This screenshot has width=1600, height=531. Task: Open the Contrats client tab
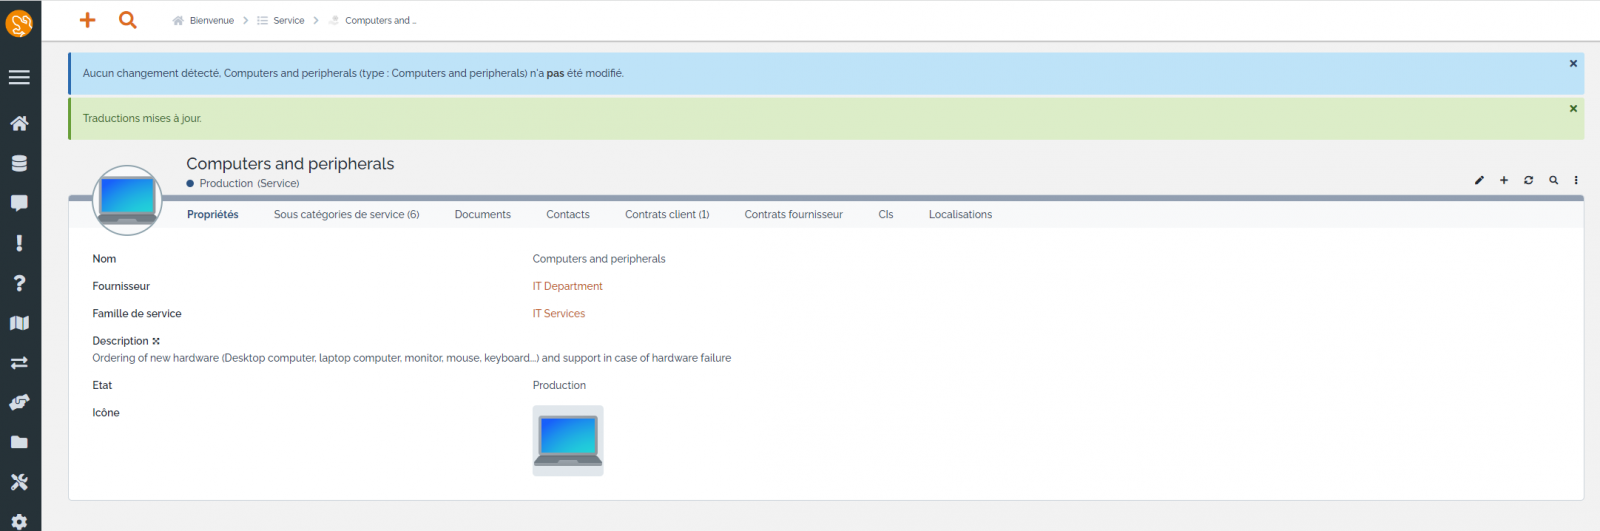667,214
